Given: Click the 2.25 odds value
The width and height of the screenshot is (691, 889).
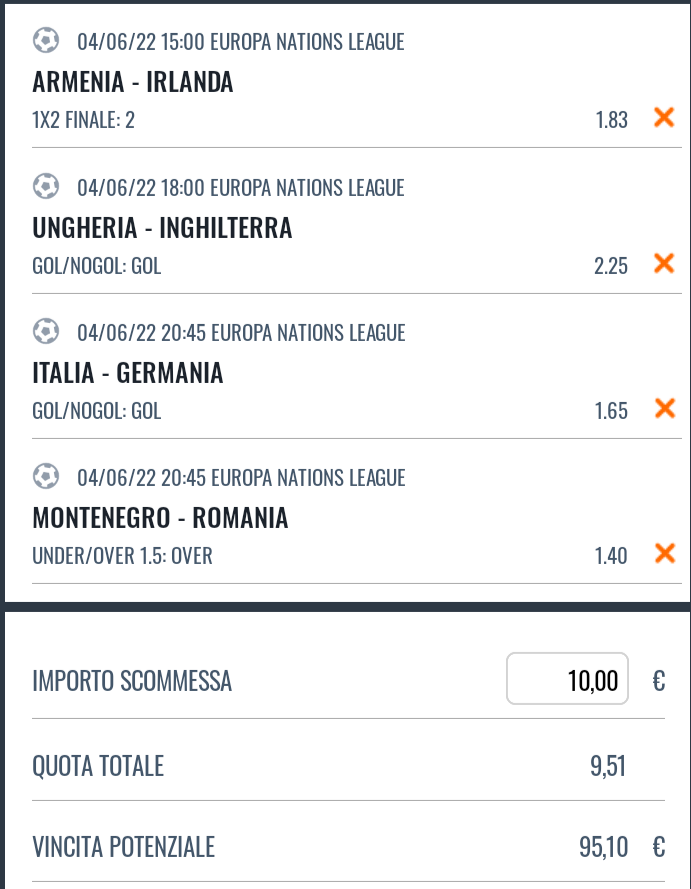Looking at the screenshot, I should 611,265.
